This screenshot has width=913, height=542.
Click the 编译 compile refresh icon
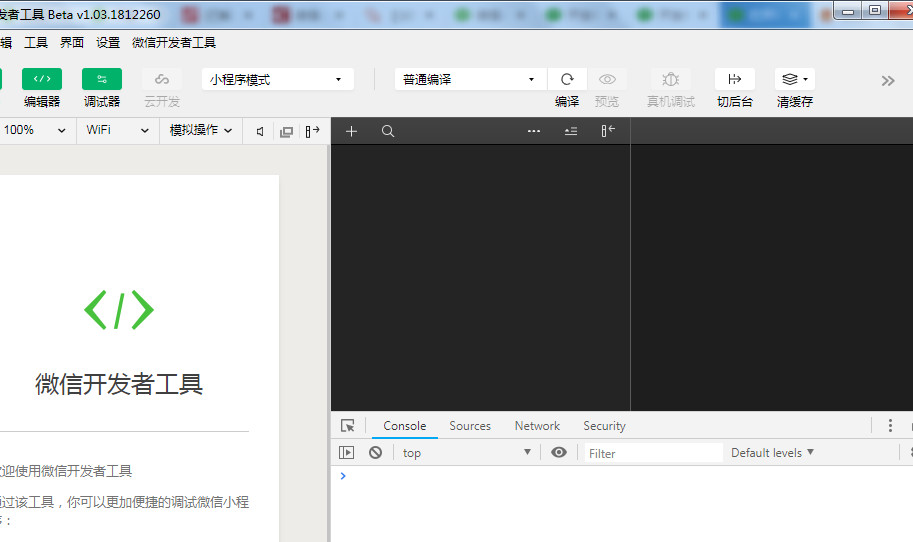coord(567,79)
